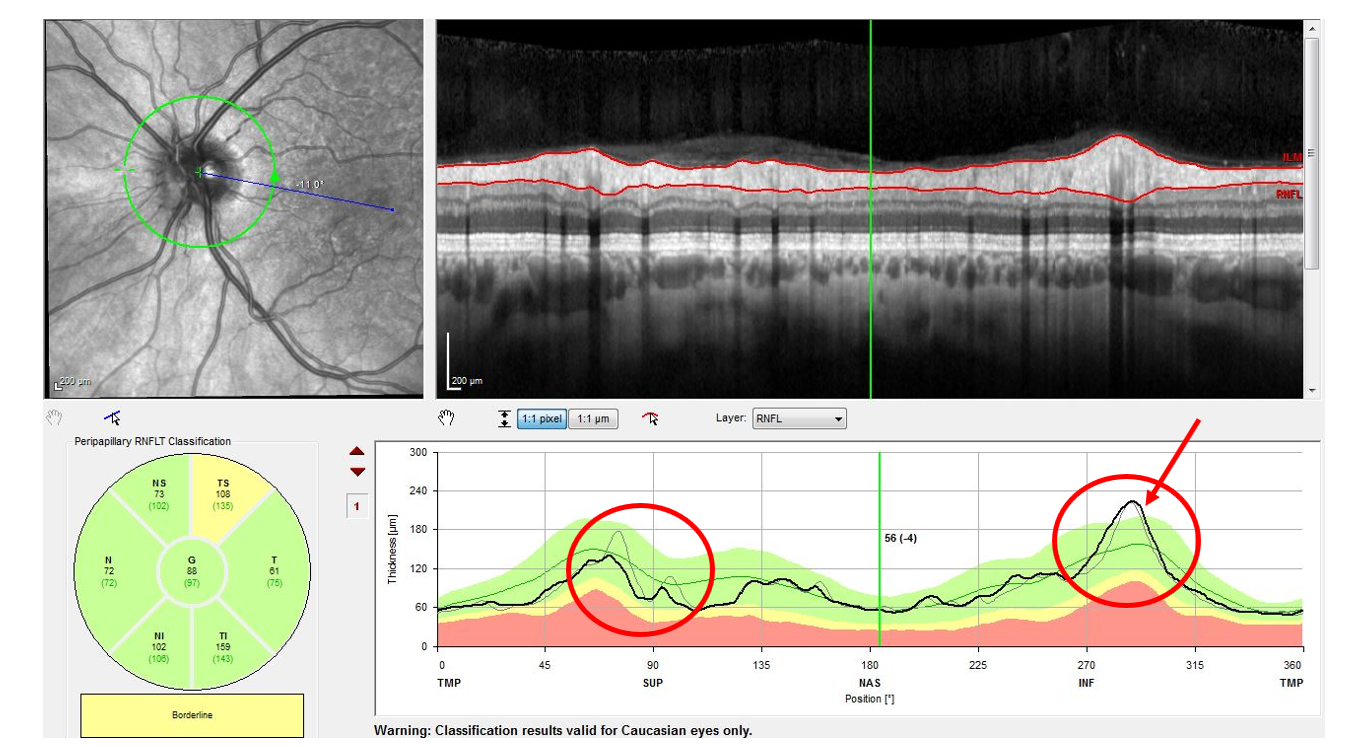The width and height of the screenshot is (1362, 747).
Task: Click the central G global sector
Action: 192,570
